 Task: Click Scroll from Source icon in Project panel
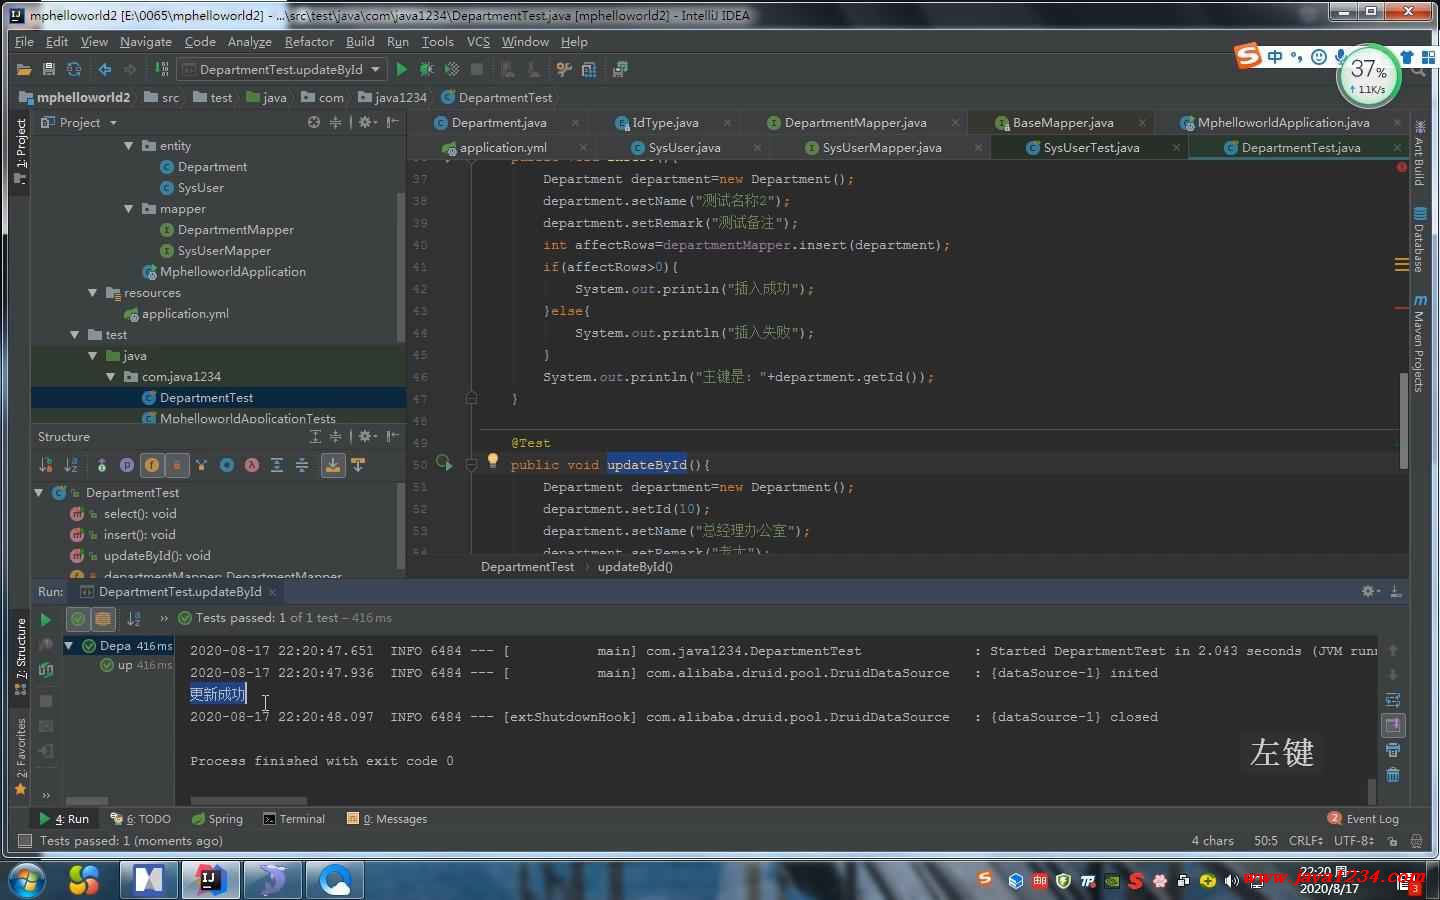[314, 122]
